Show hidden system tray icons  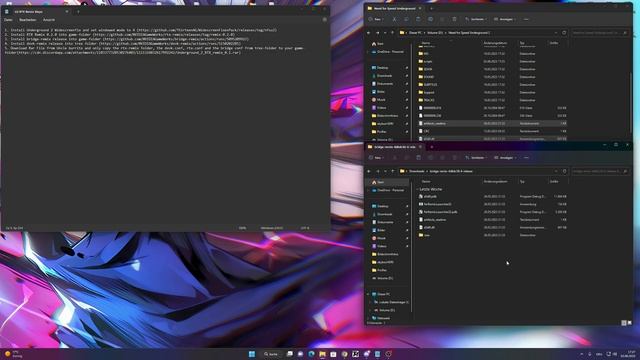(x=581, y=354)
